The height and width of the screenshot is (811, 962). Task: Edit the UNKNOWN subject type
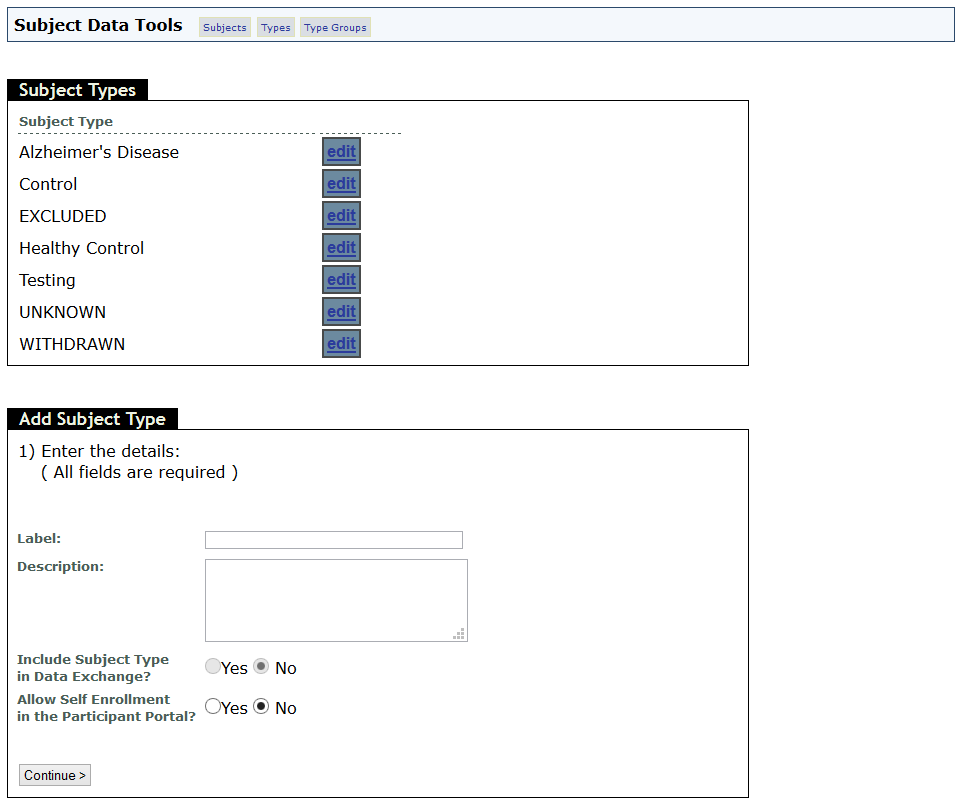(341, 311)
